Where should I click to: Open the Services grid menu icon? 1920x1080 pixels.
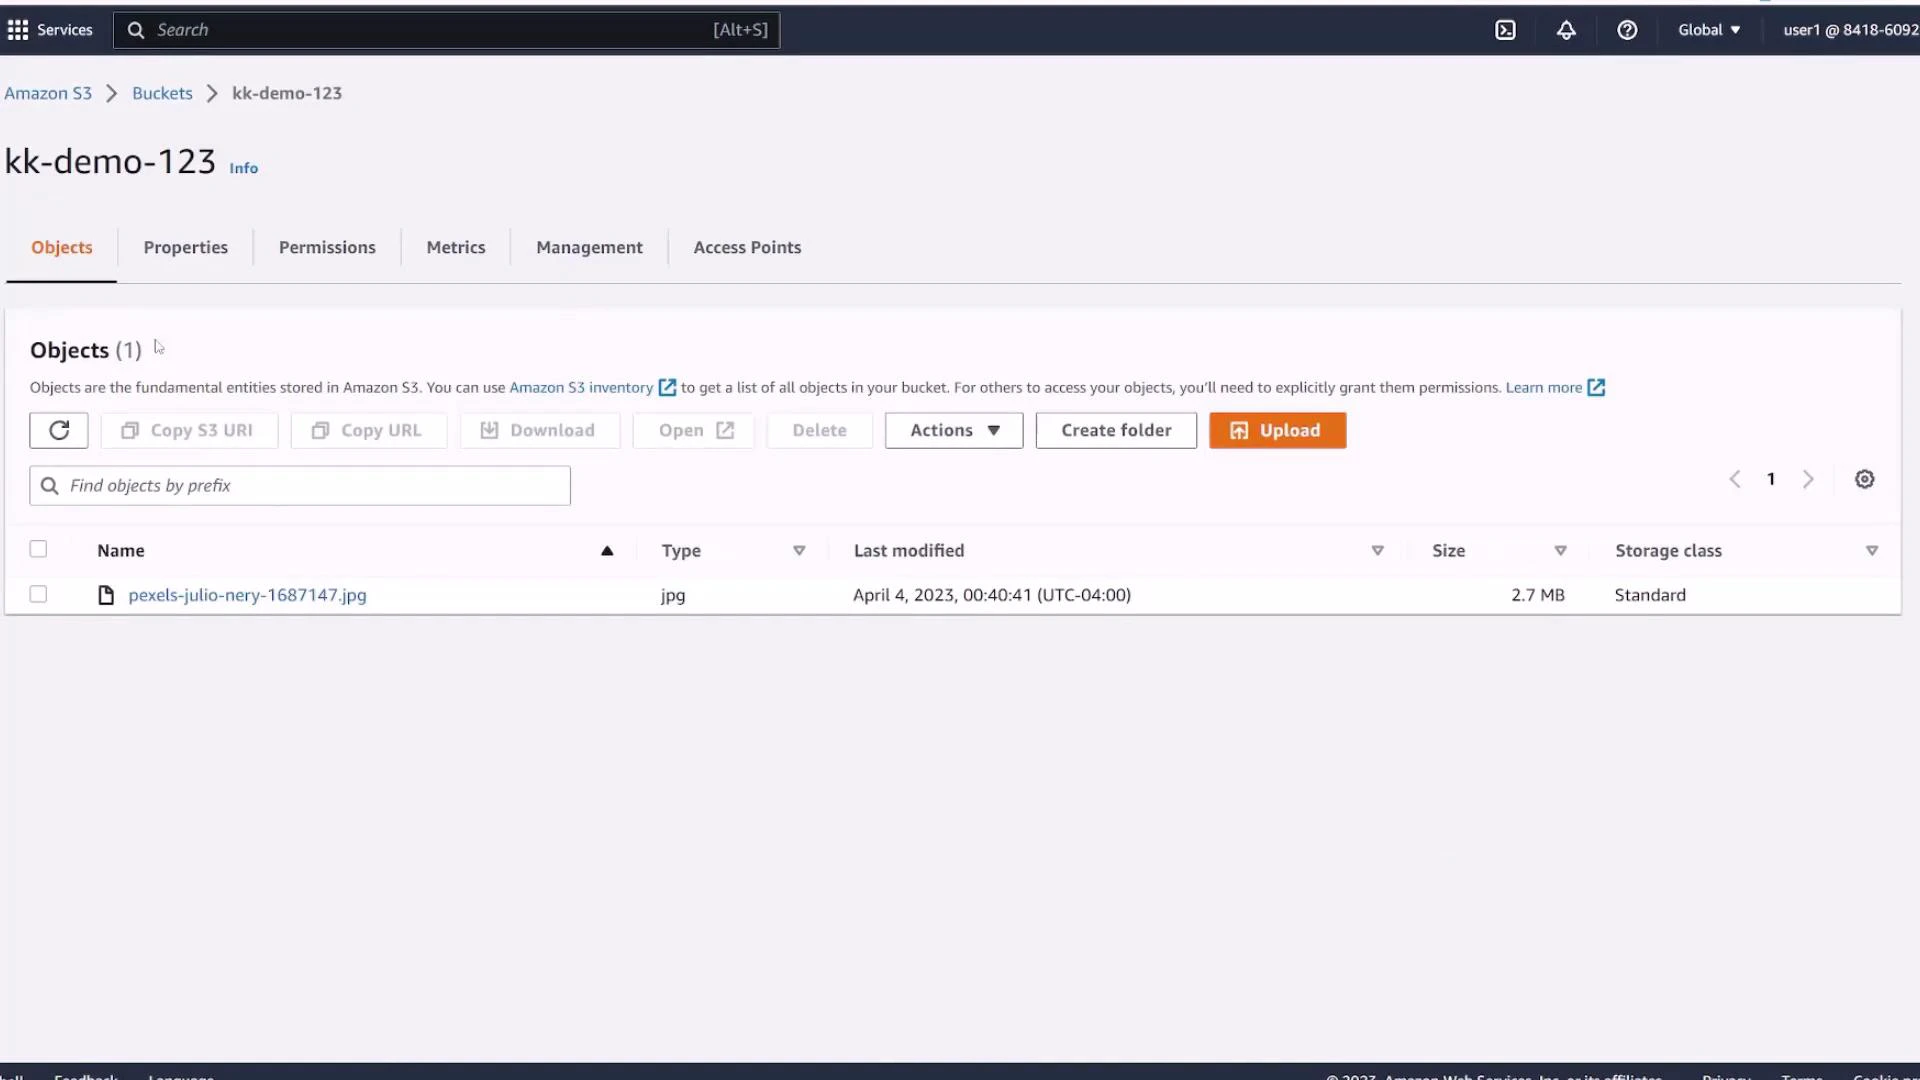(x=17, y=30)
